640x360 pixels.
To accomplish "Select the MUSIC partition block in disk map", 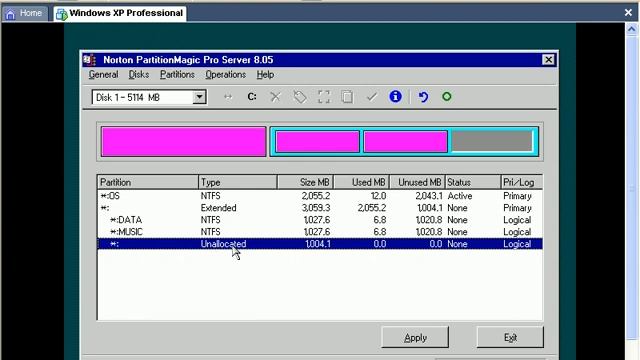I will click(x=405, y=142).
